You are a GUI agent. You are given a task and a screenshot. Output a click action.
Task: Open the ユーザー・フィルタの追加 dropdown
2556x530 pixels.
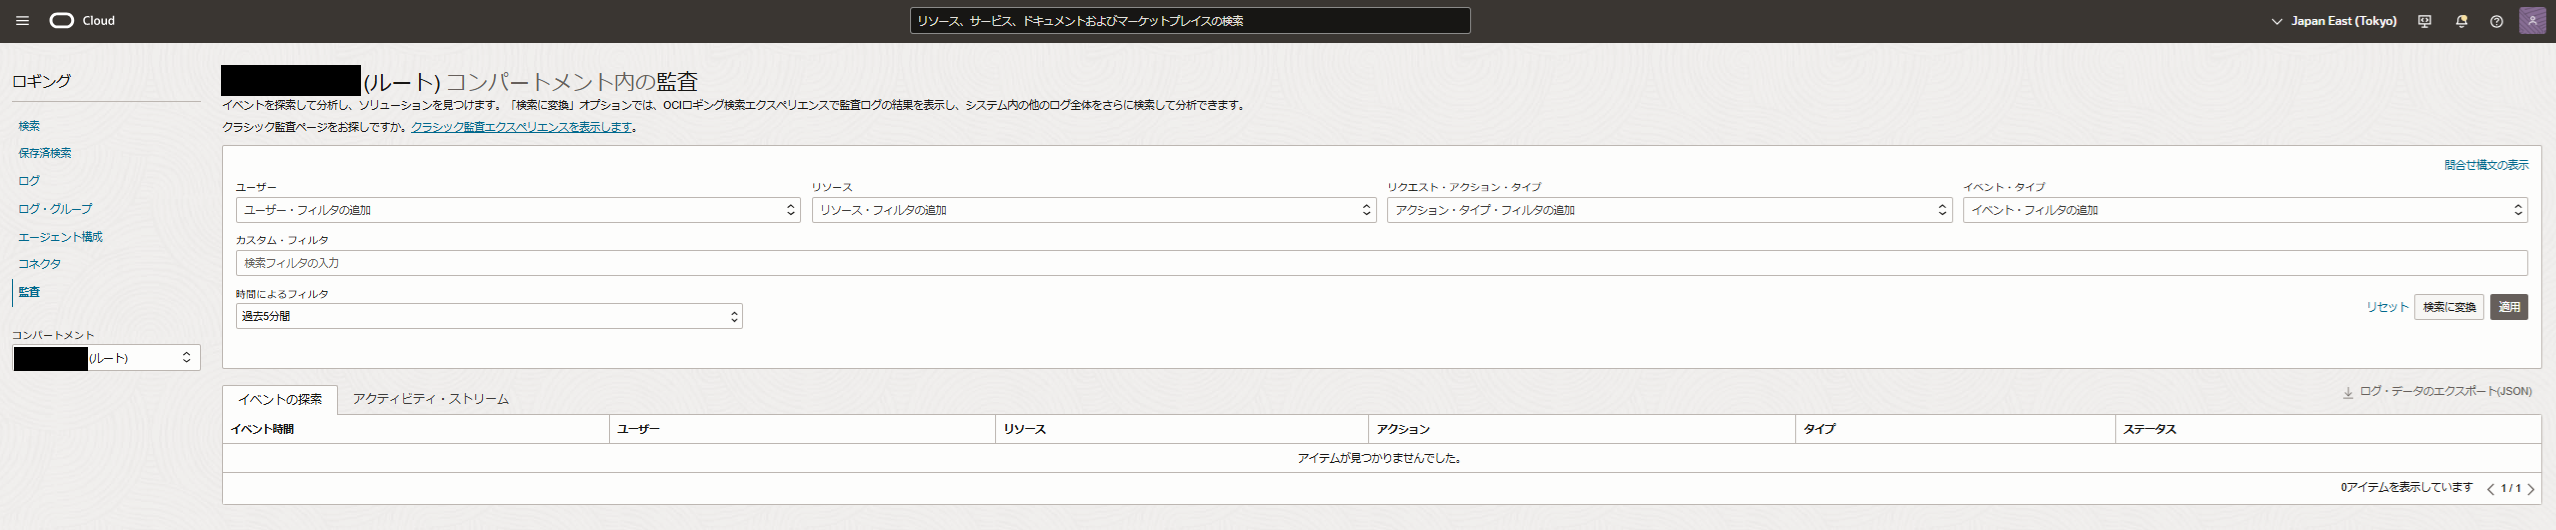(x=518, y=210)
